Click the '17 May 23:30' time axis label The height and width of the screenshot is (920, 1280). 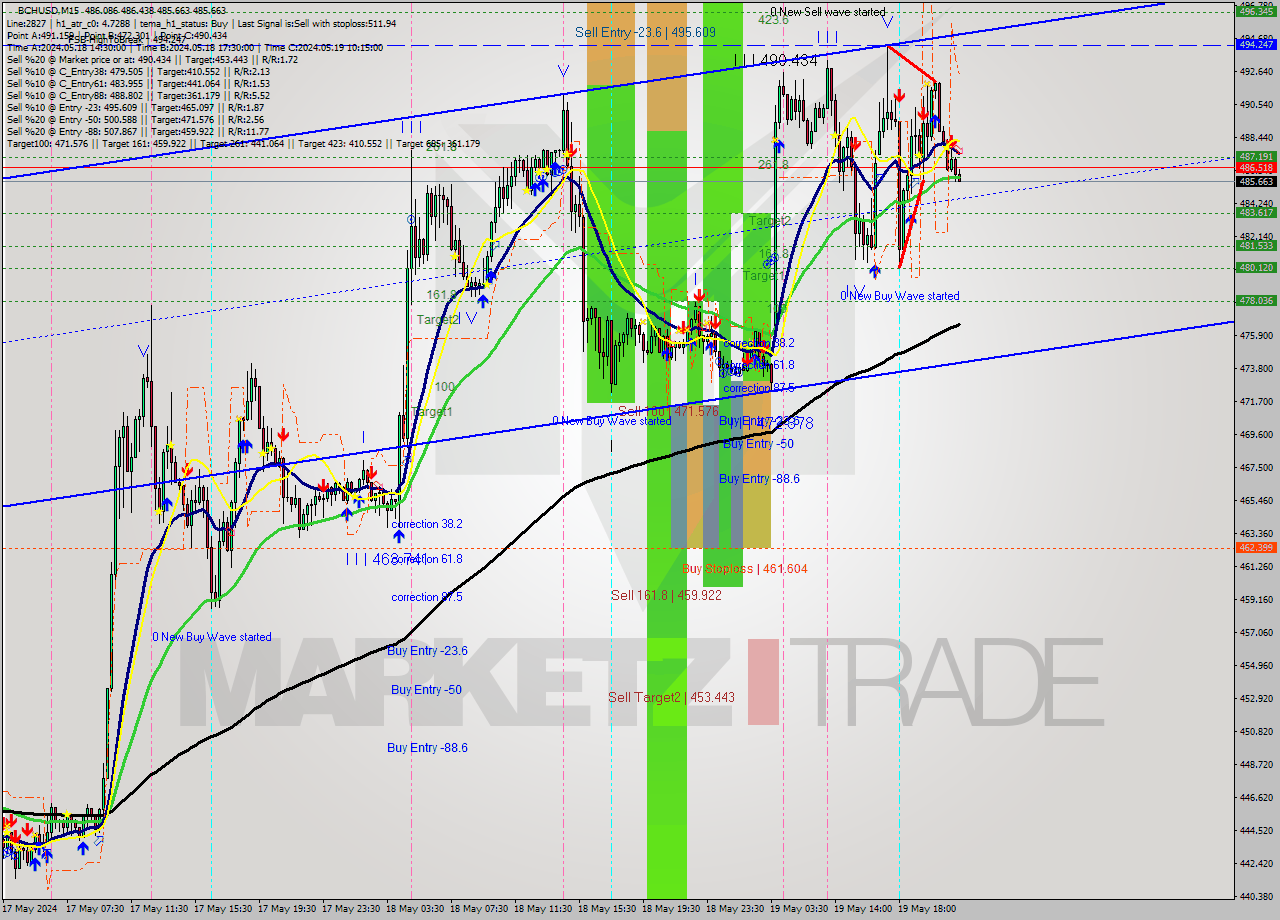tap(352, 909)
